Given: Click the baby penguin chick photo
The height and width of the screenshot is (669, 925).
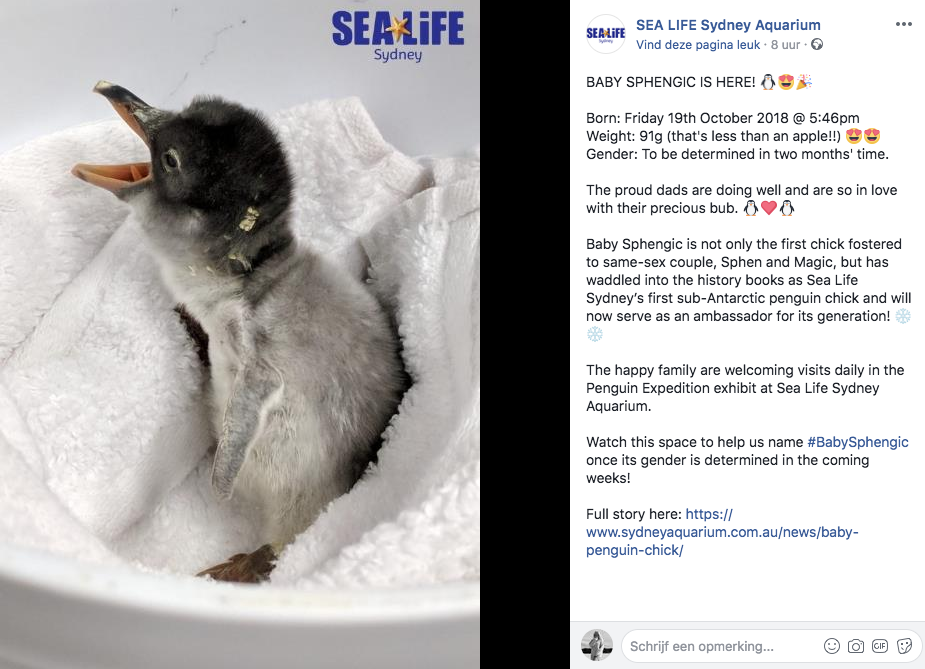Looking at the screenshot, I should tap(240, 334).
